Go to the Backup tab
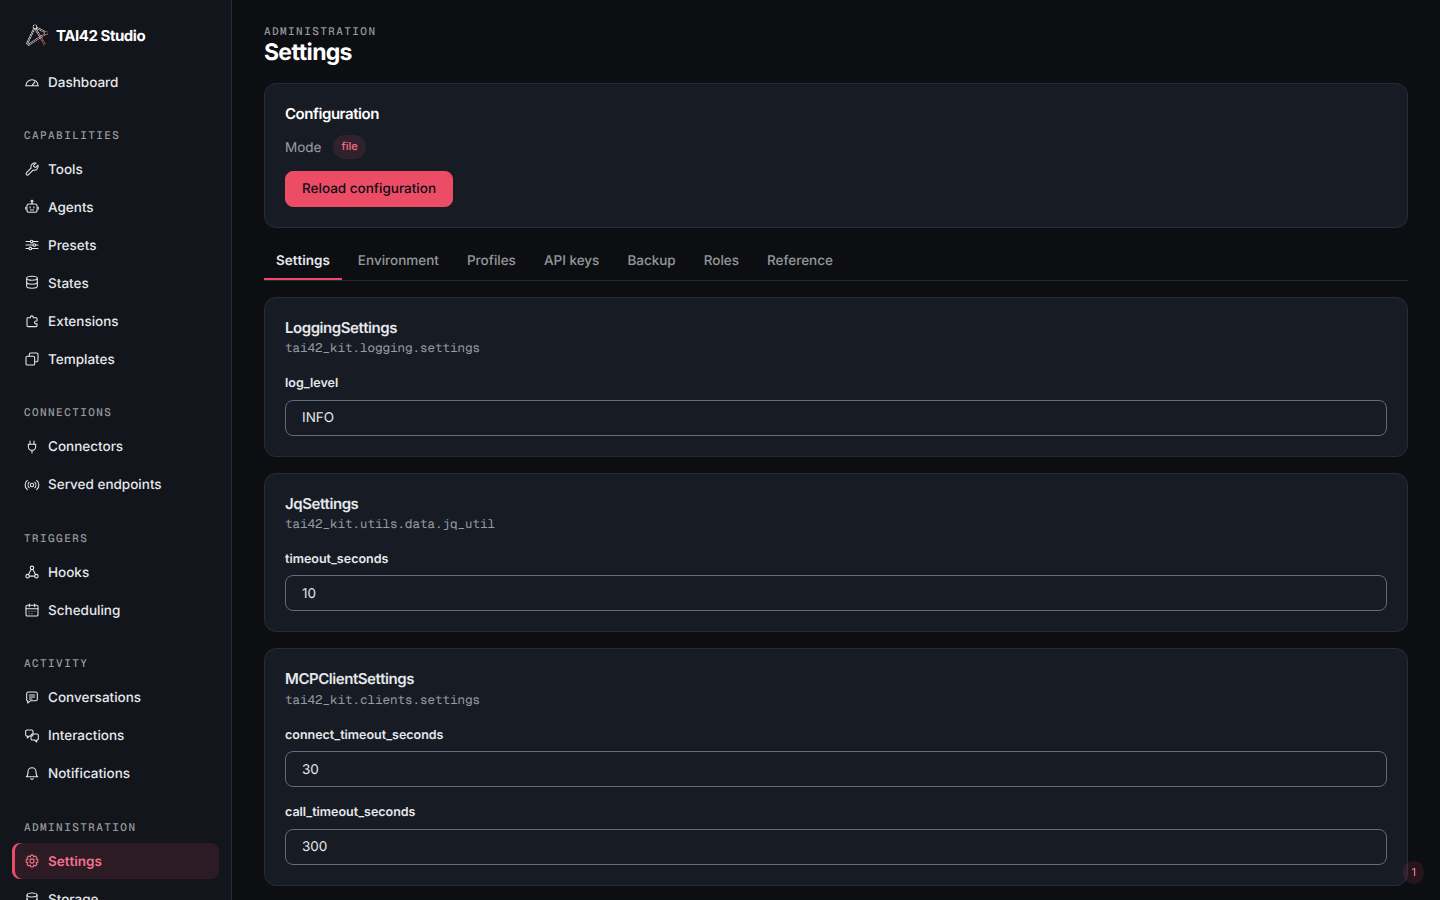This screenshot has width=1440, height=900. (x=651, y=261)
